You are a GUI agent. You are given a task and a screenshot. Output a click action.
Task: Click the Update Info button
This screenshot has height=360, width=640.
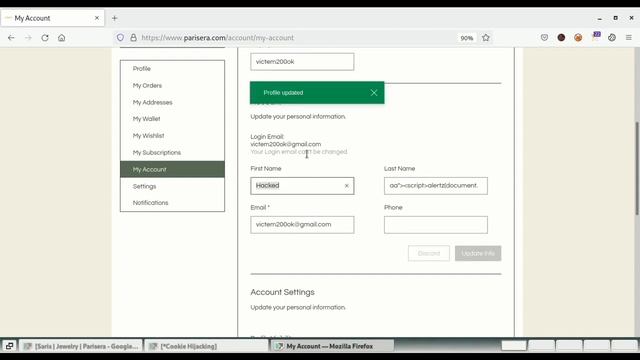478,253
